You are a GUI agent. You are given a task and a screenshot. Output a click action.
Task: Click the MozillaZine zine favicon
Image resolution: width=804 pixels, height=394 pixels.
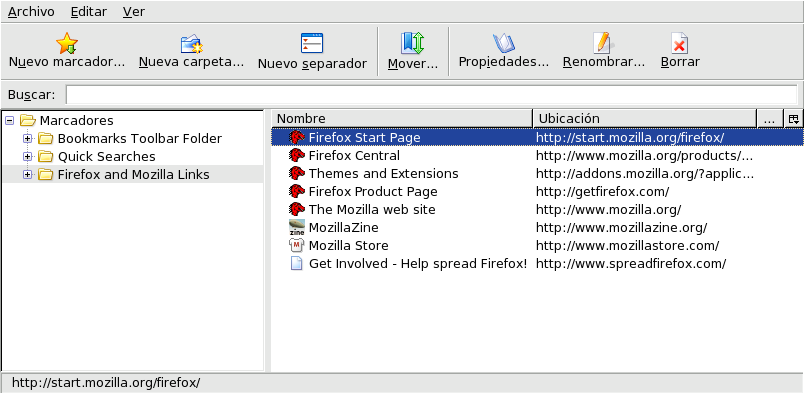[297, 227]
